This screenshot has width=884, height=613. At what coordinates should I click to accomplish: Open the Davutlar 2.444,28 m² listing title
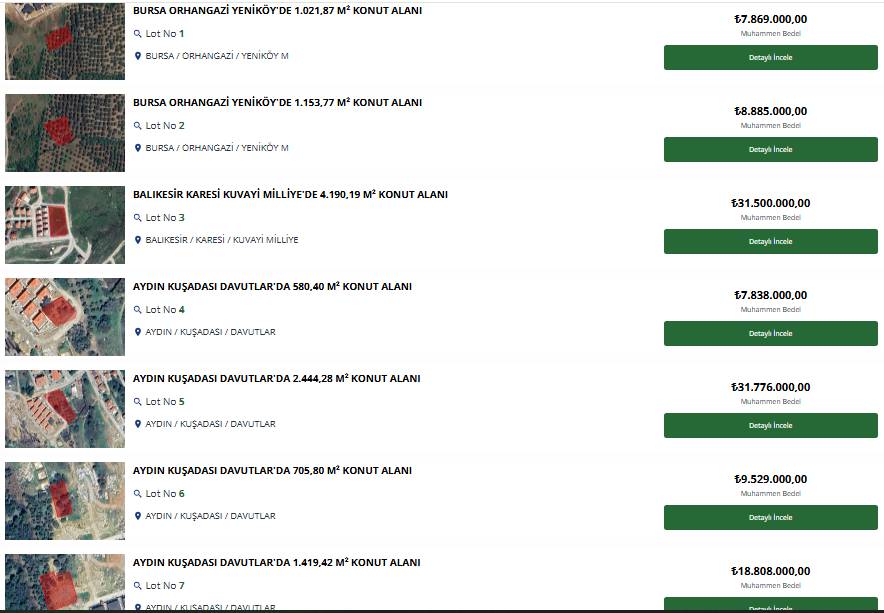click(x=277, y=378)
